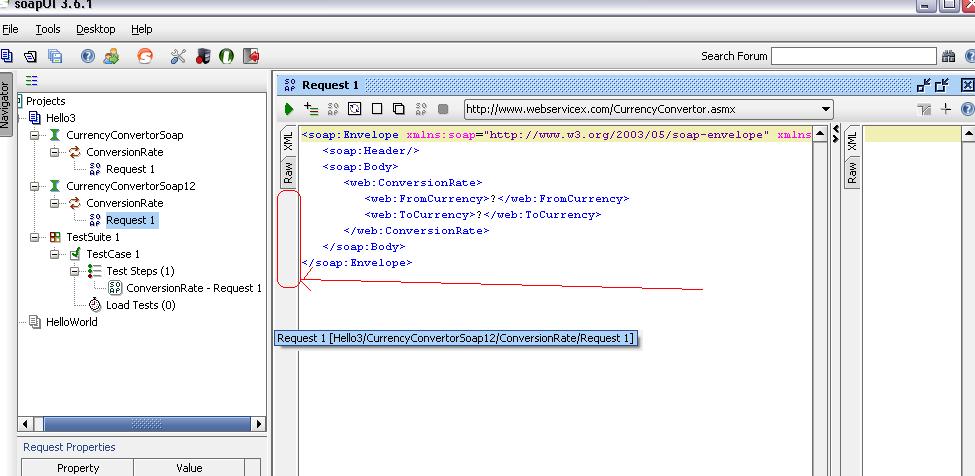The width and height of the screenshot is (975, 476).
Task: Open the Desktop menu
Action: [96, 30]
